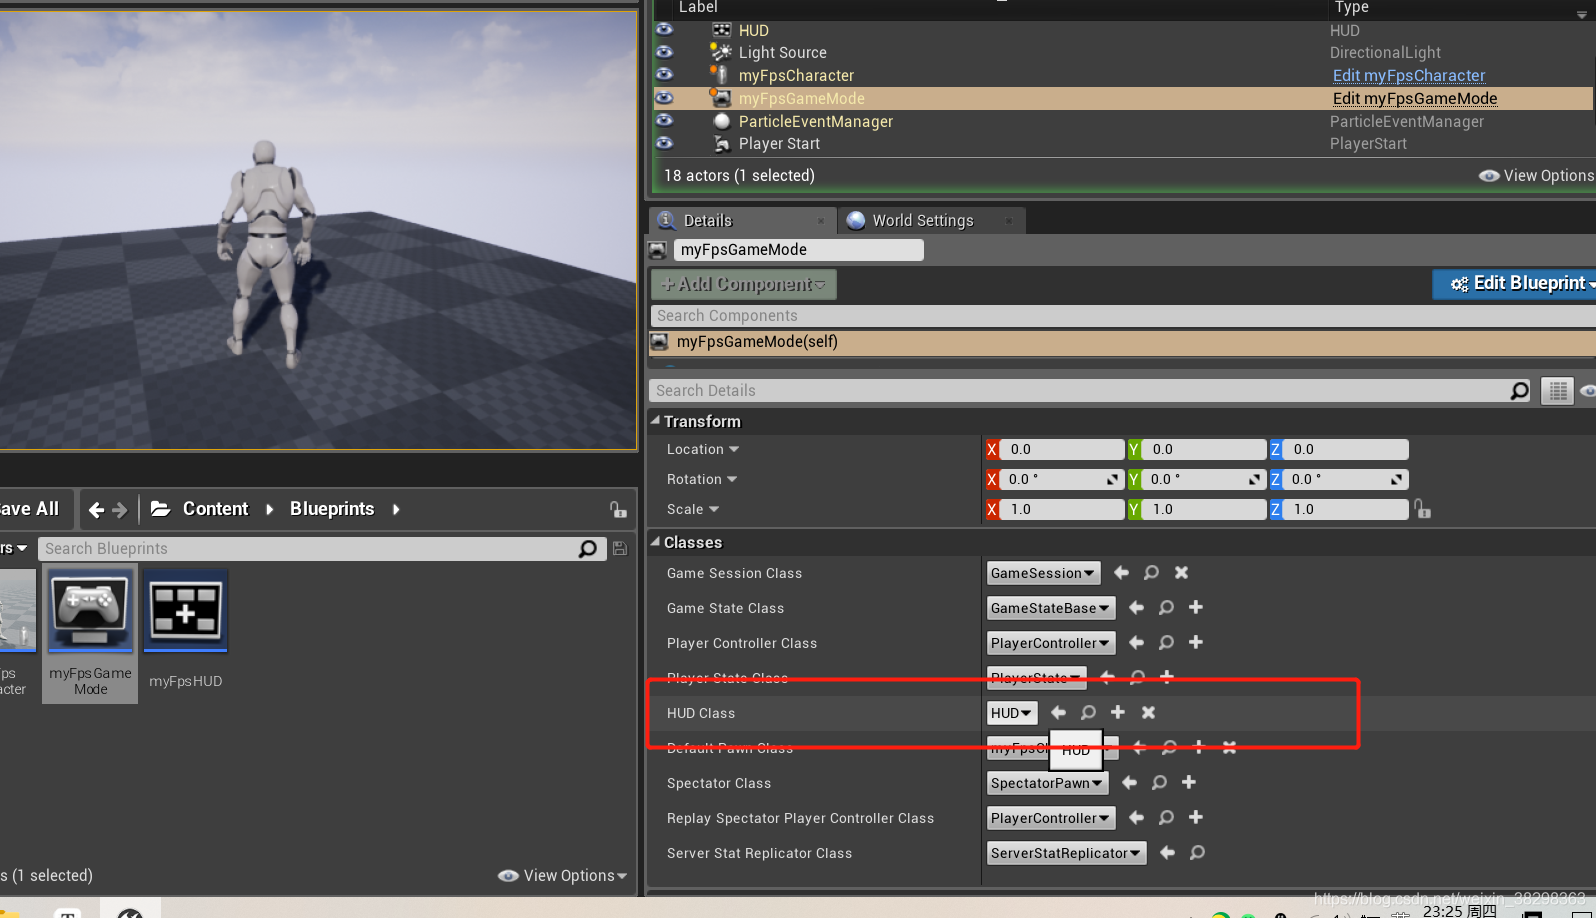Open Edit Blueprint menu
Viewport: 1596px width, 918px height.
(x=1515, y=284)
